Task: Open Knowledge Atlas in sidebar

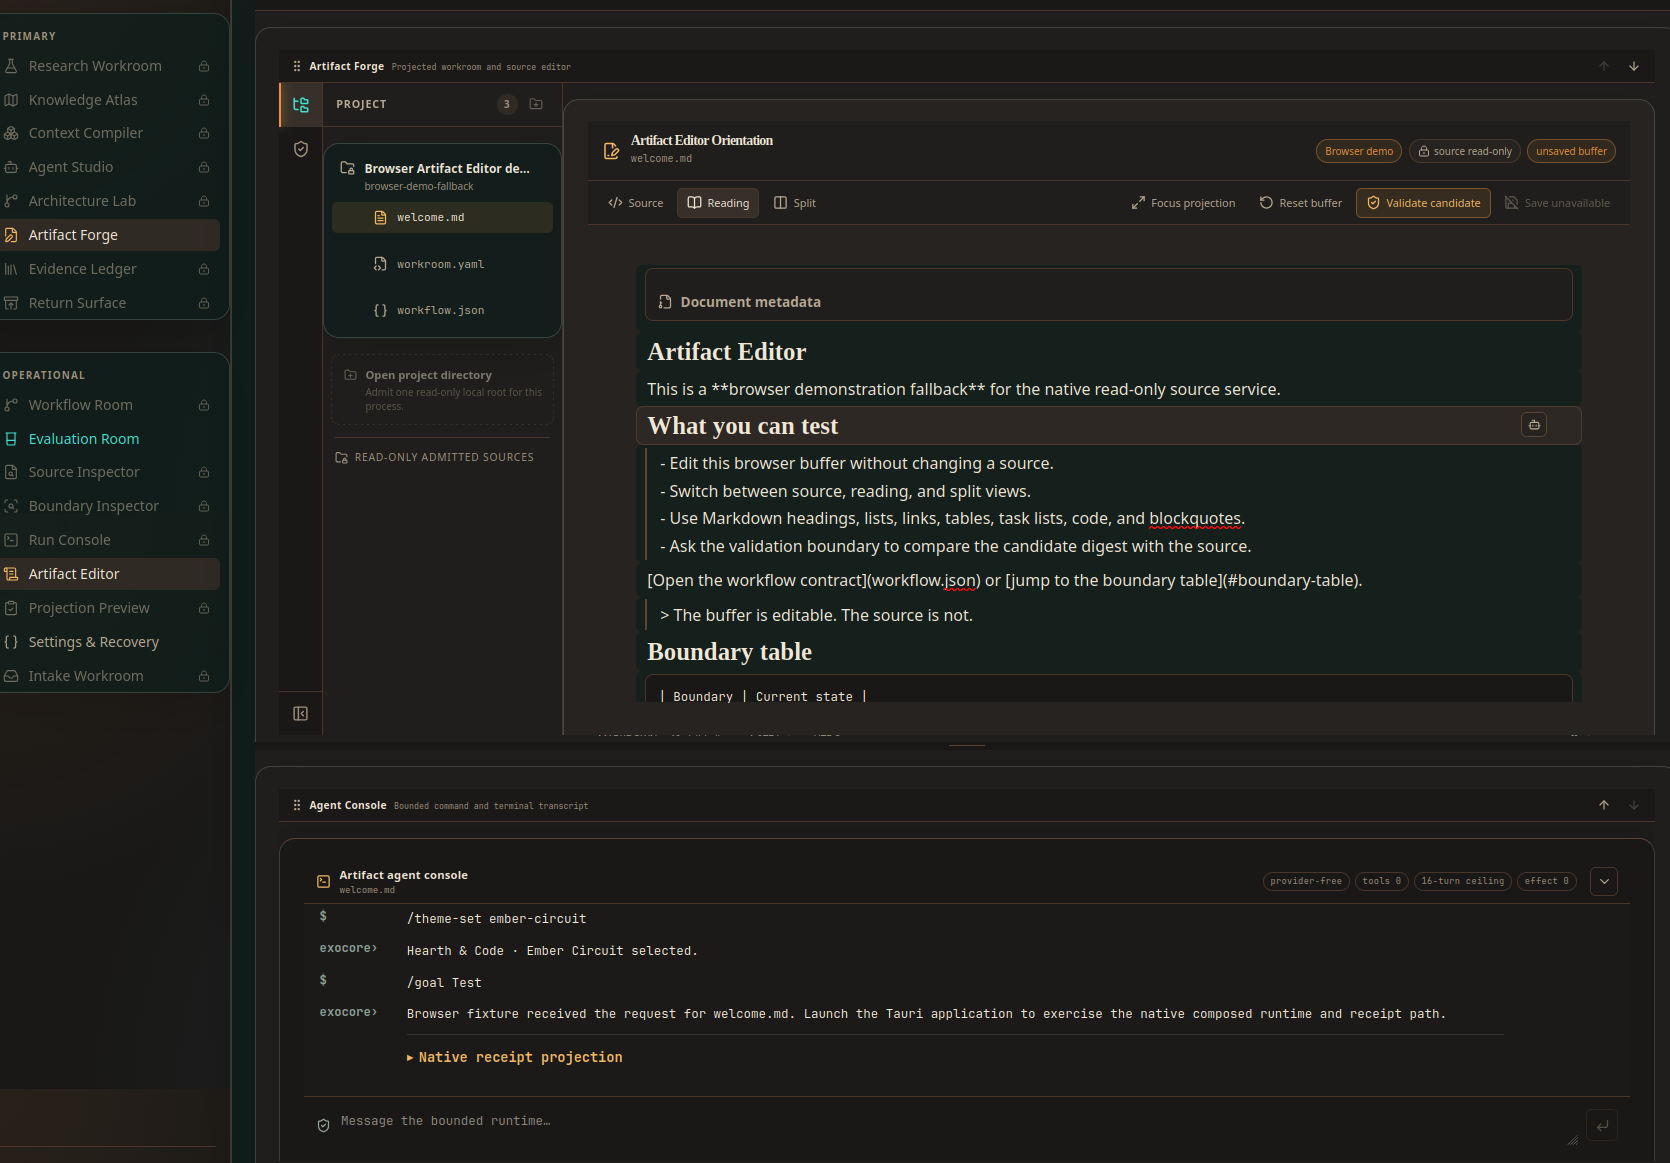Action: point(110,100)
